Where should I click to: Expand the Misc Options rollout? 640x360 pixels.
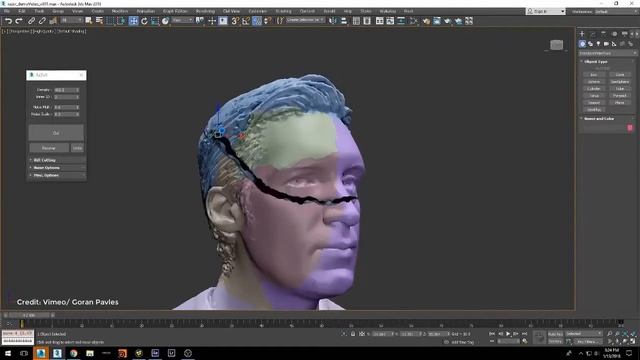click(x=56, y=175)
